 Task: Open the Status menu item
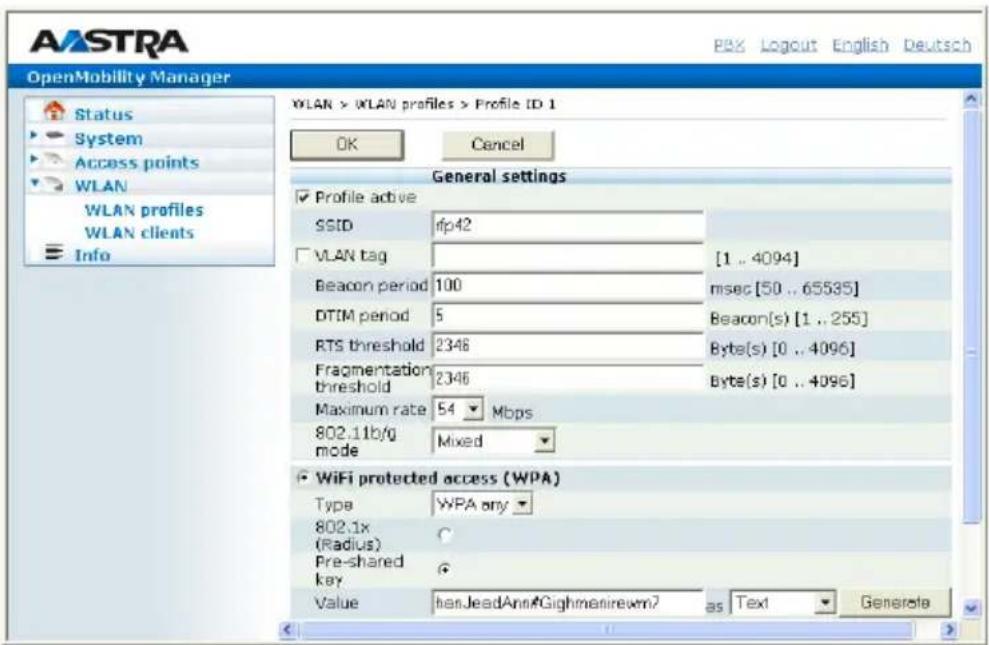tap(103, 114)
